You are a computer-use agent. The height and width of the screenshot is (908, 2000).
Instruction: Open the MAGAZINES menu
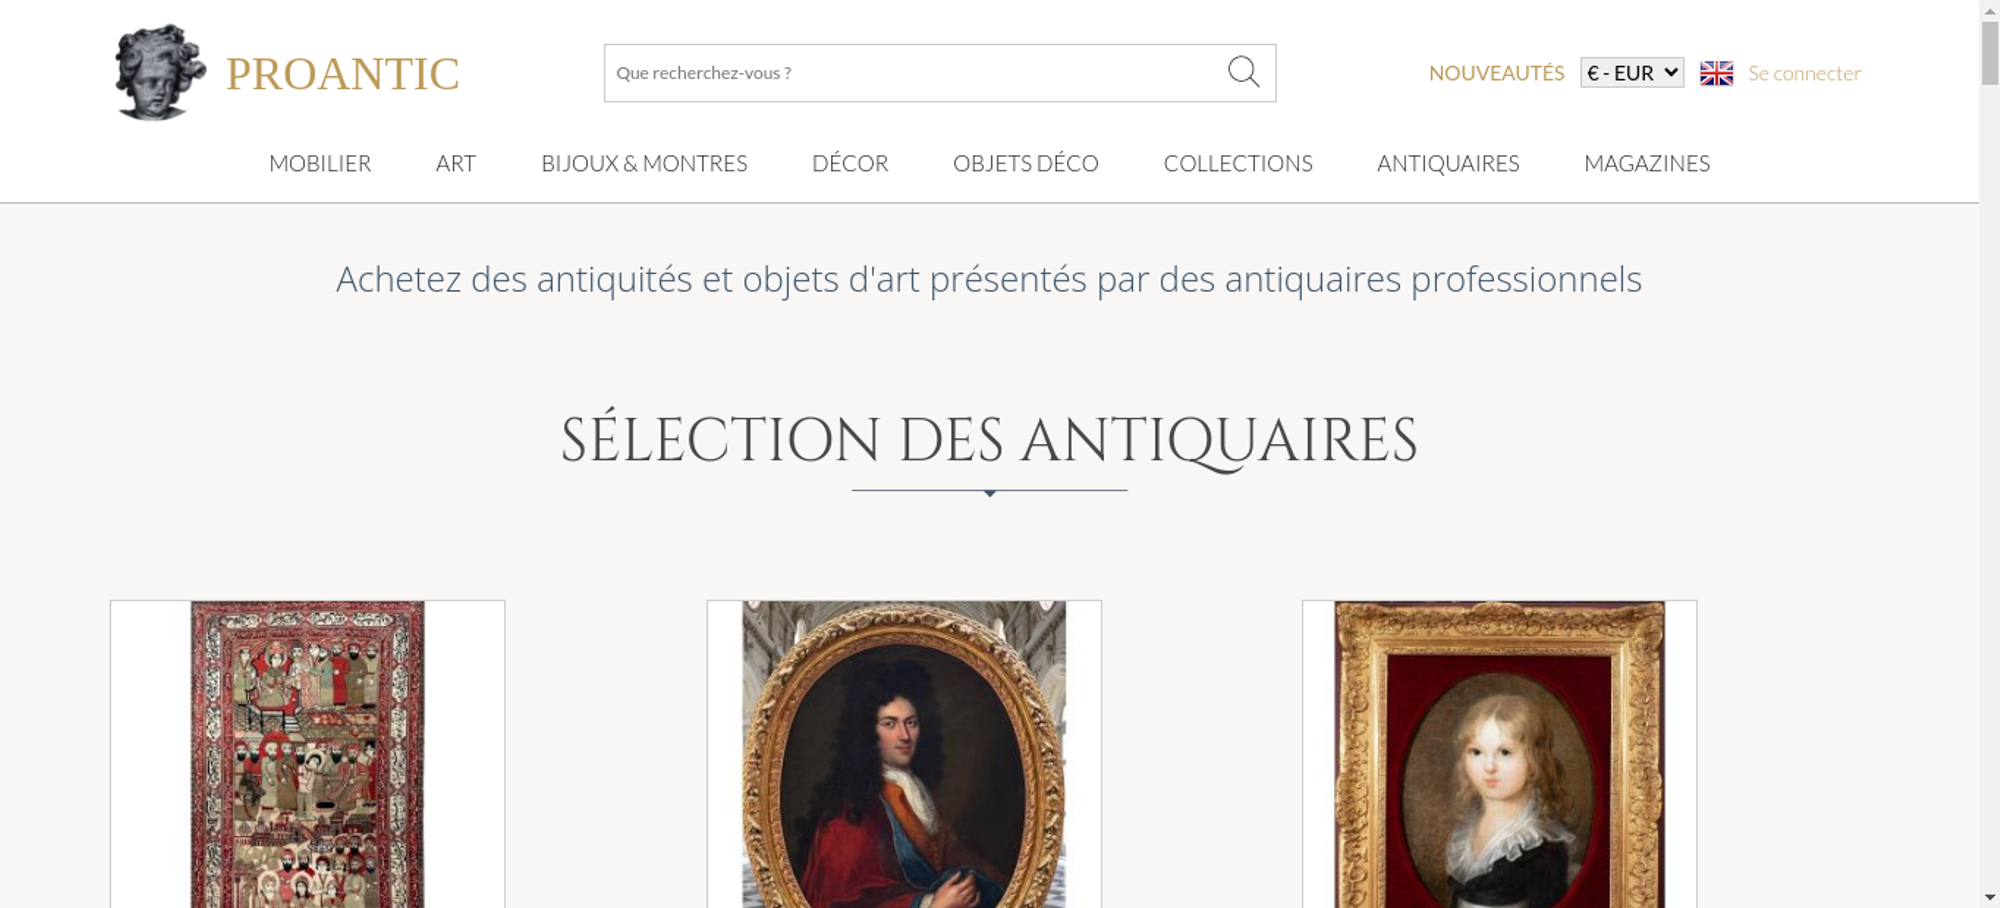(x=1647, y=163)
